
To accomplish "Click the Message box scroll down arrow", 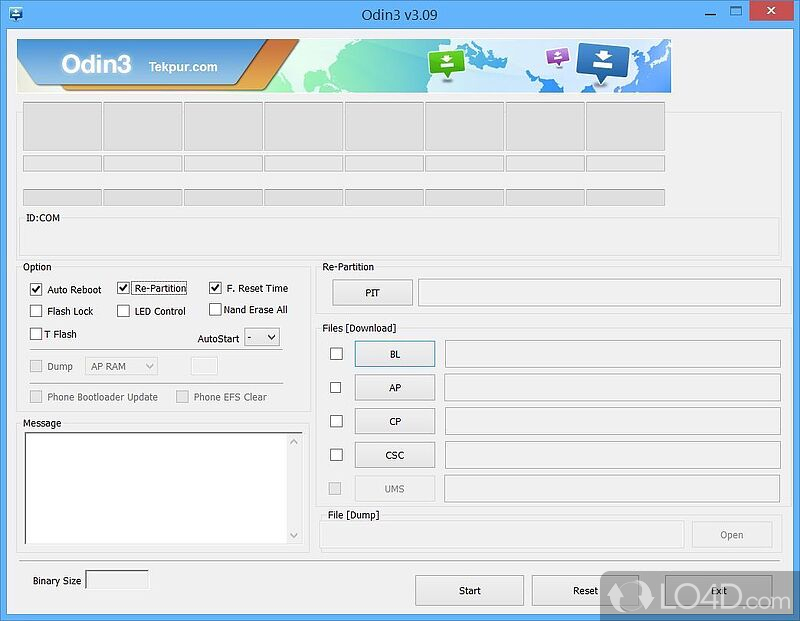I will click(294, 535).
